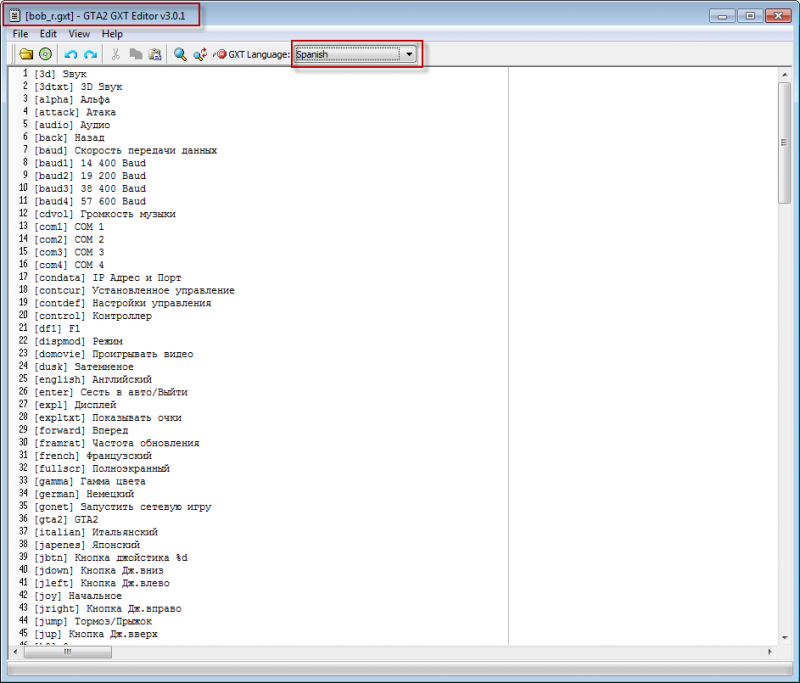Open the Edit menu
Viewport: 800px width, 683px height.
pyautogui.click(x=48, y=34)
